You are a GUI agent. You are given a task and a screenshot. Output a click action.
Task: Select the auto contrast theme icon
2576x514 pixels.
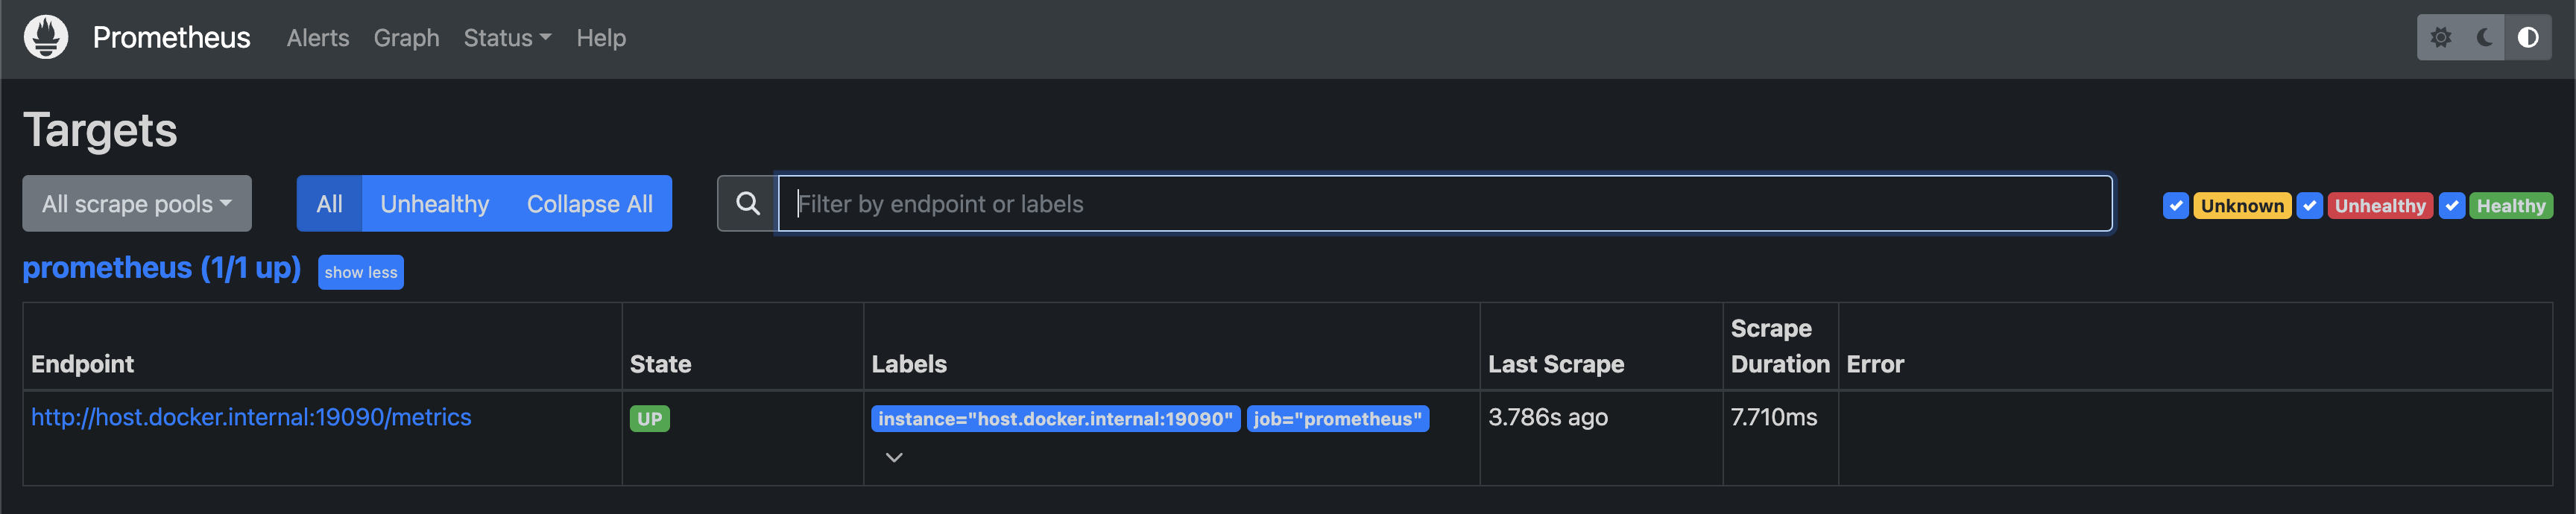coord(2528,37)
